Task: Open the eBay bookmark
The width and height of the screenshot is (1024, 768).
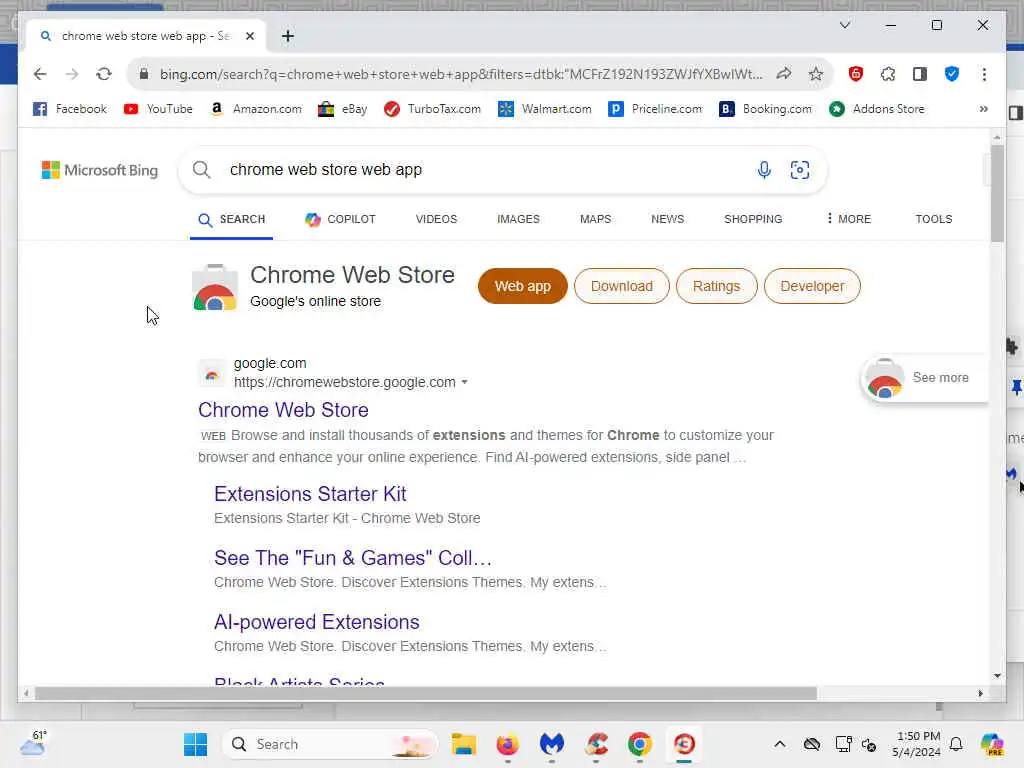Action: pyautogui.click(x=342, y=109)
